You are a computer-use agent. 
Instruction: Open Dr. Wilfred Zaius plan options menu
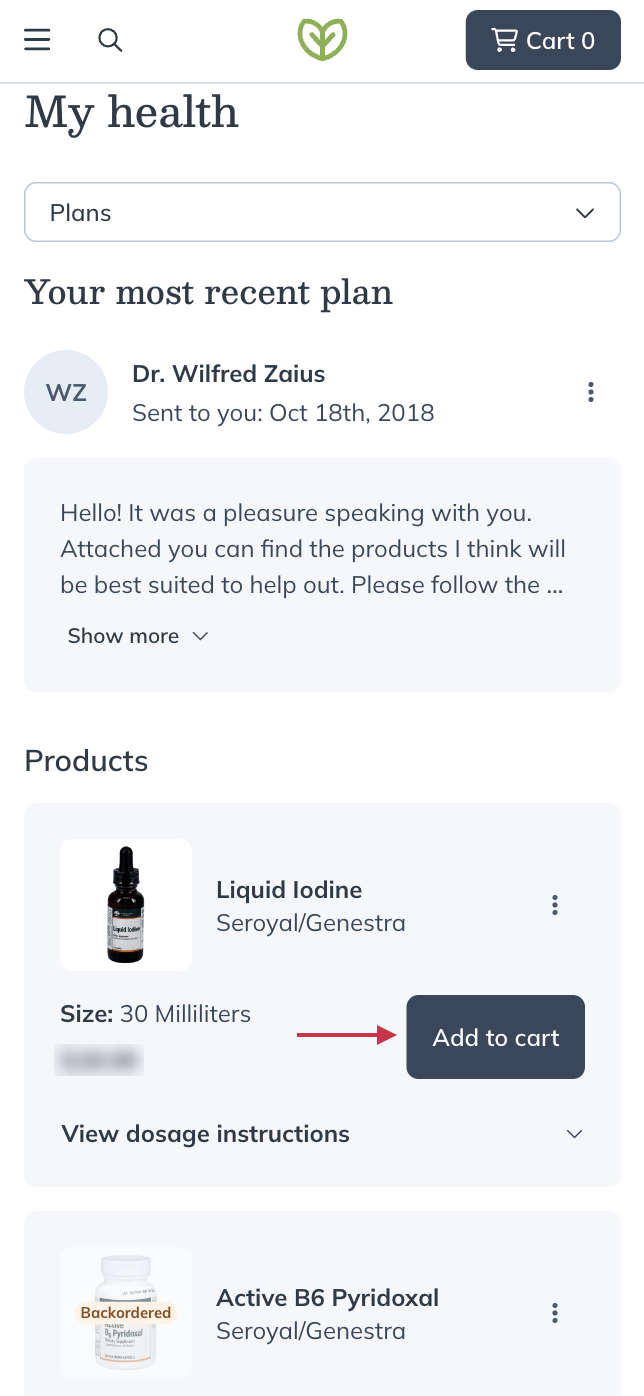tap(591, 392)
